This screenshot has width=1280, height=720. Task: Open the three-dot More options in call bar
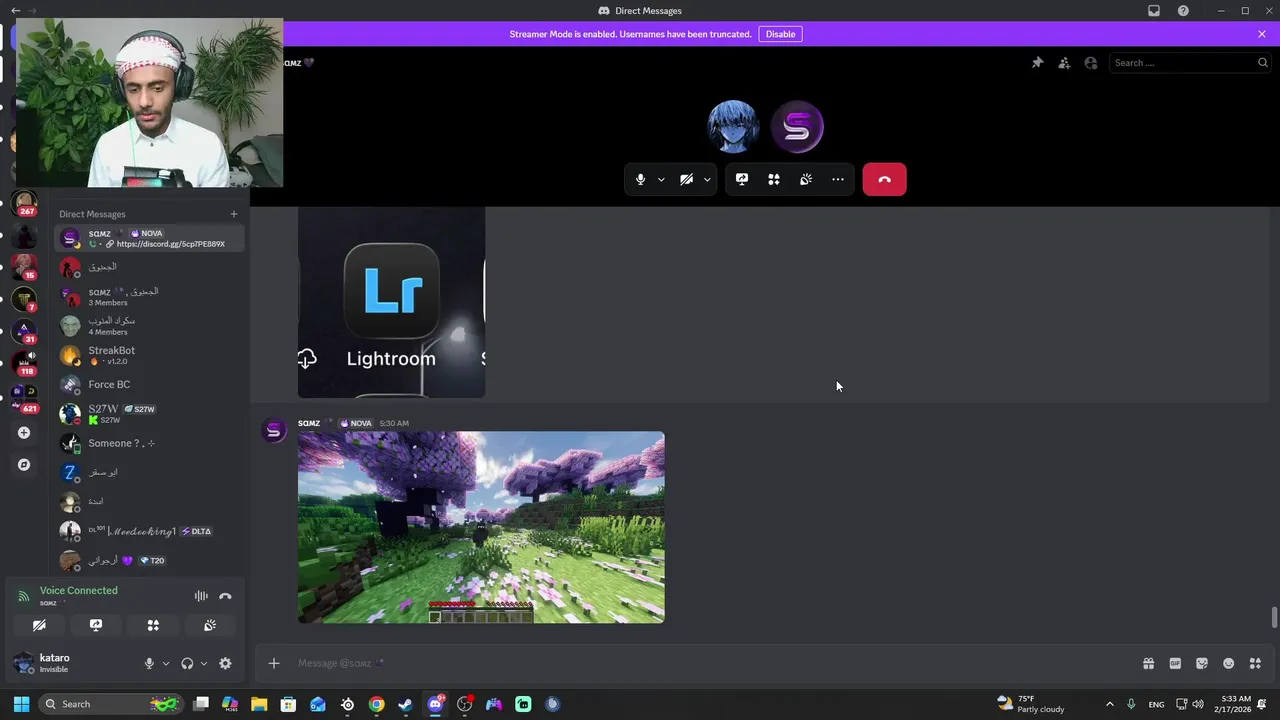click(x=838, y=179)
